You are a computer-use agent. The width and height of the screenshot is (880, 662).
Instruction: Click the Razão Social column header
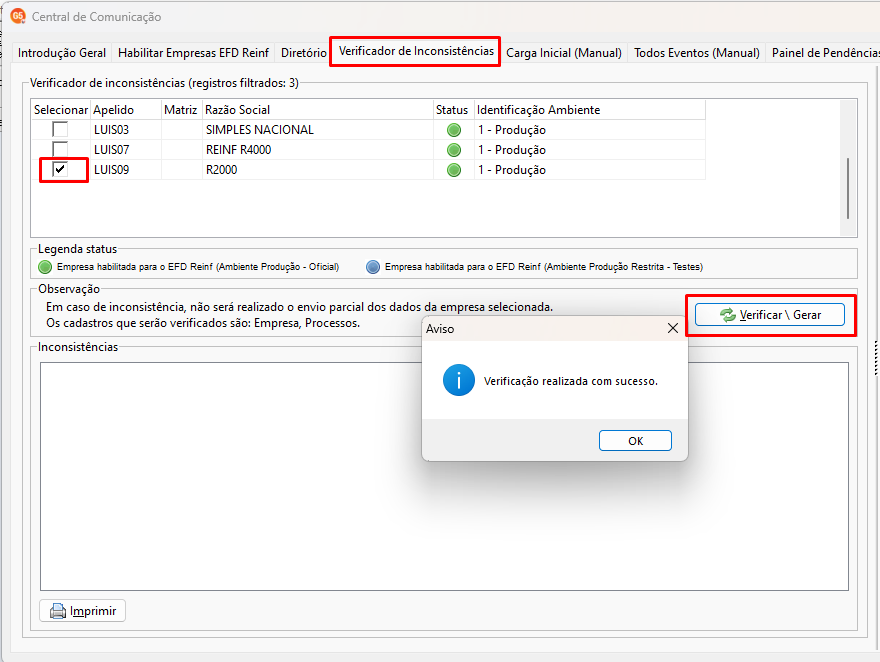pos(318,110)
